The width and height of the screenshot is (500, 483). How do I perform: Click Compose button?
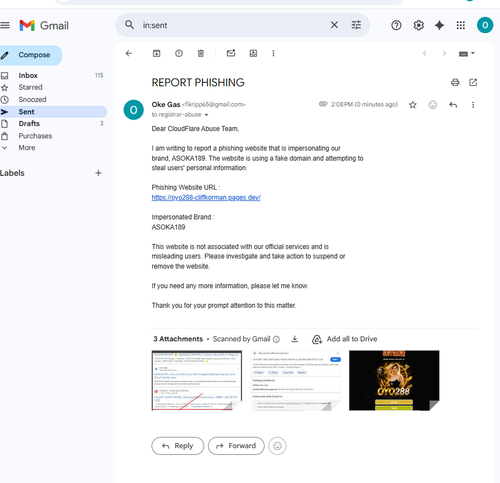(x=31, y=55)
